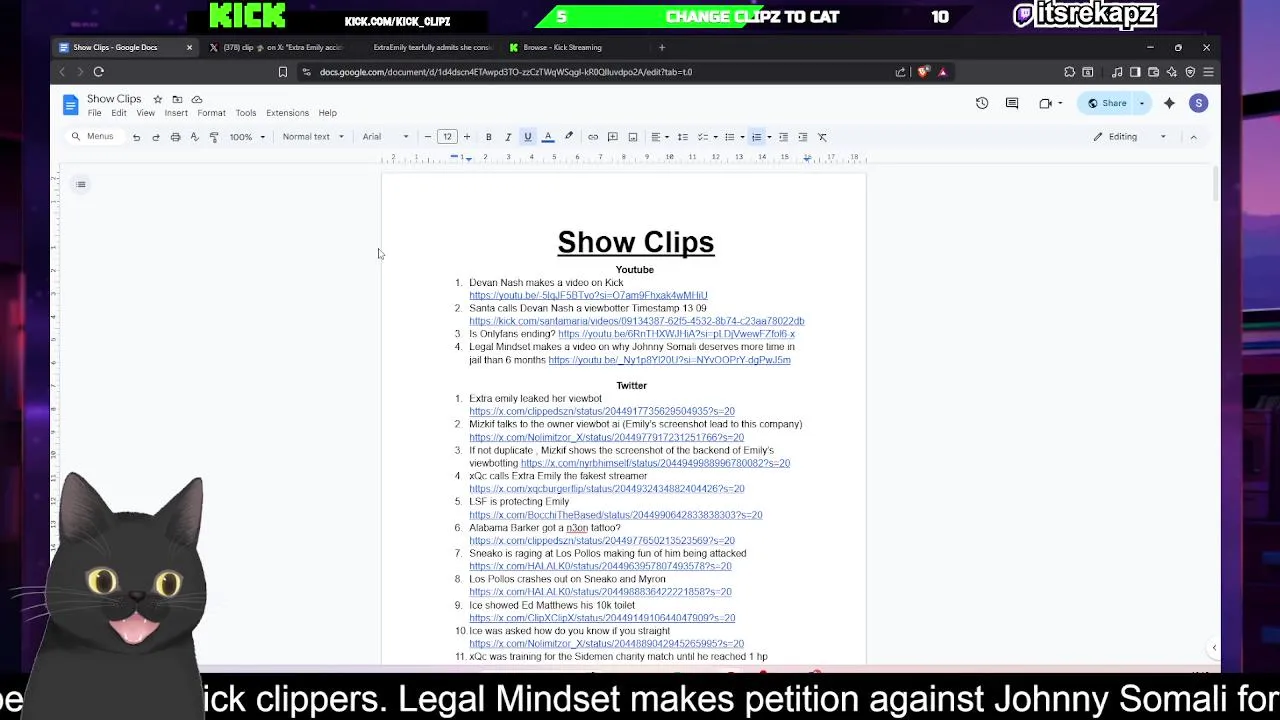Undo the last edit

tap(136, 137)
